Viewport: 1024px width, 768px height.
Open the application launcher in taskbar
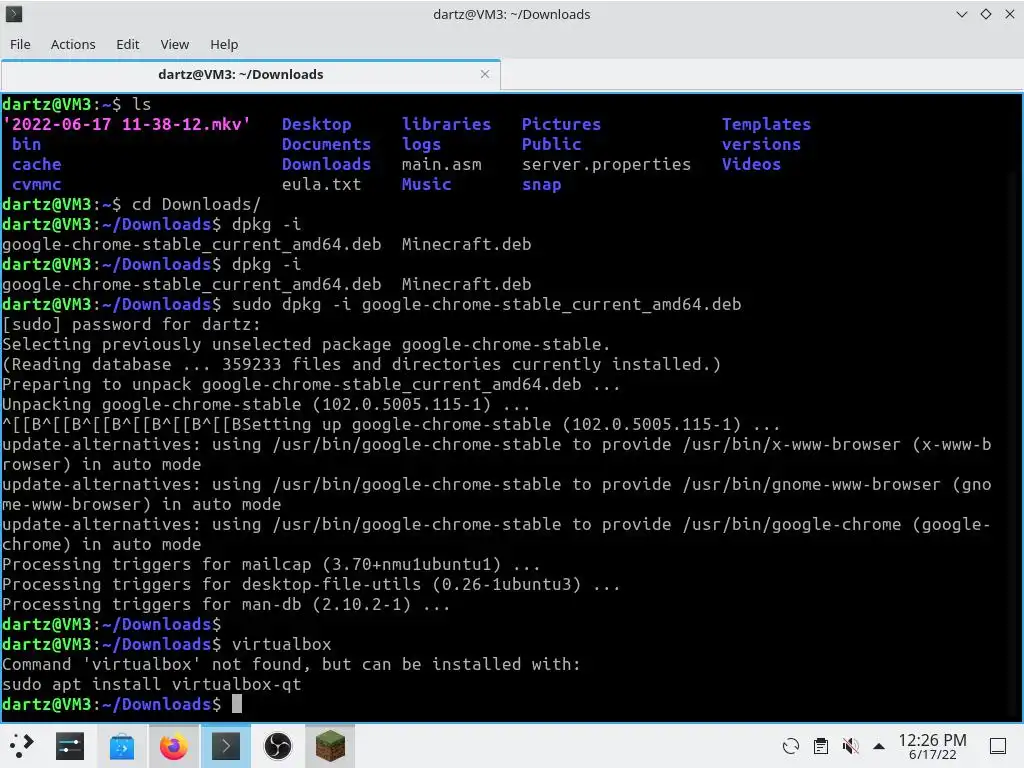pos(21,745)
